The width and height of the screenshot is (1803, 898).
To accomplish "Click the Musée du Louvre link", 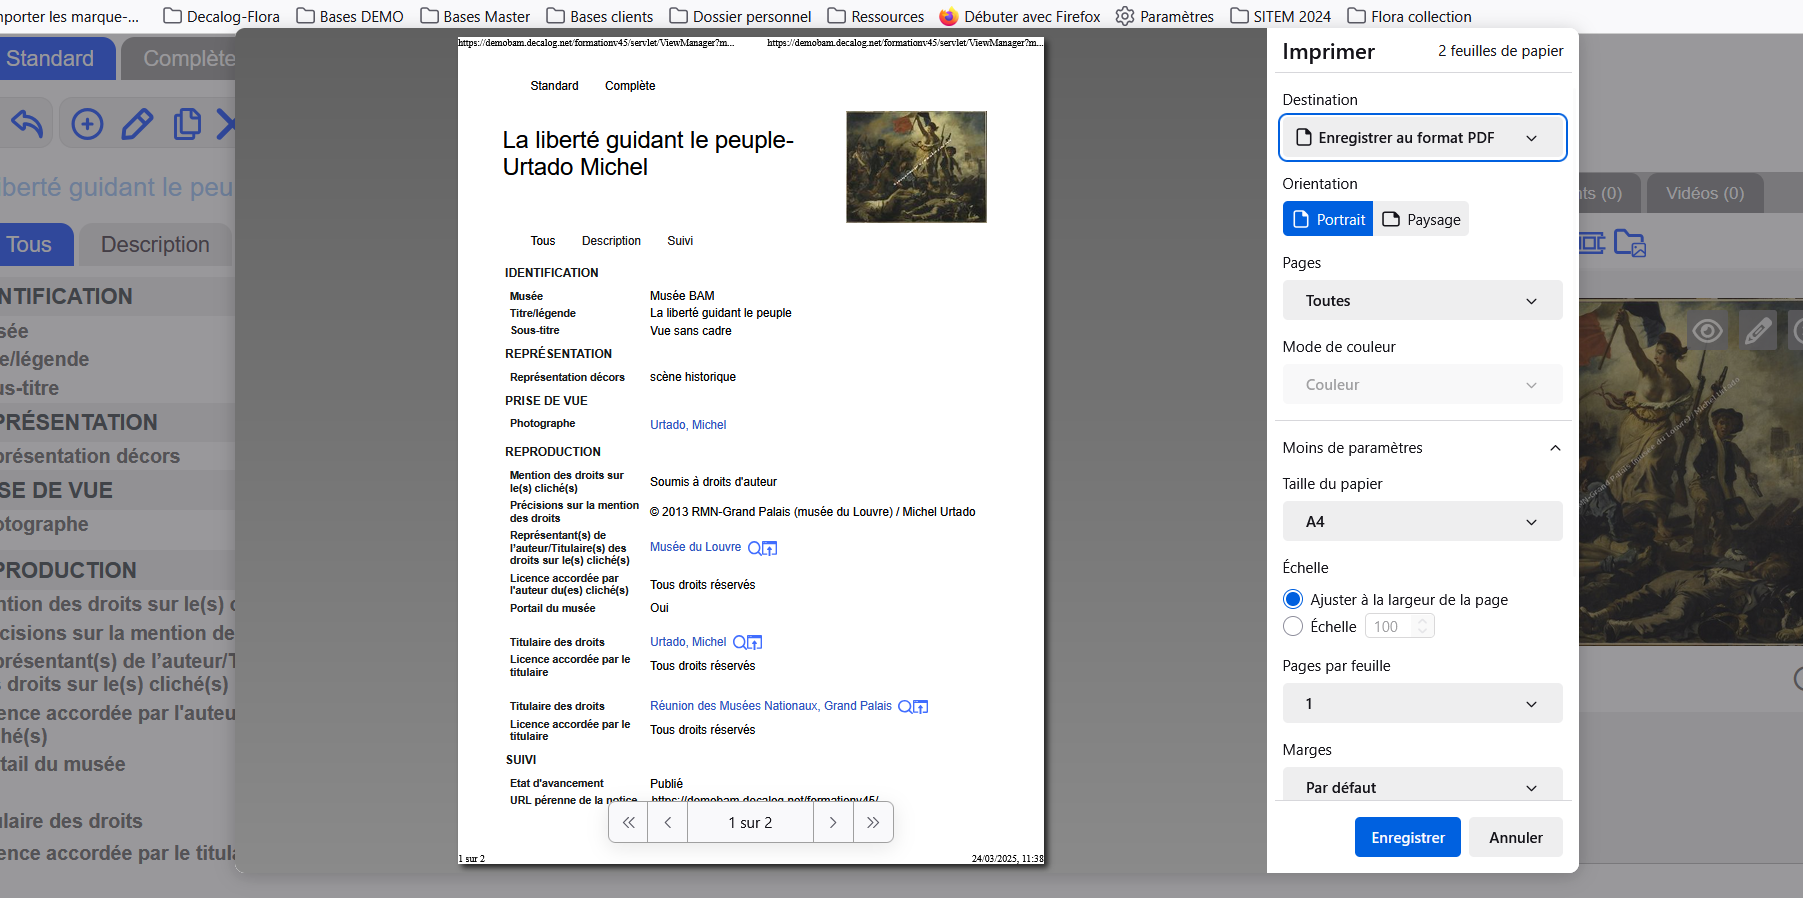I will (x=696, y=547).
